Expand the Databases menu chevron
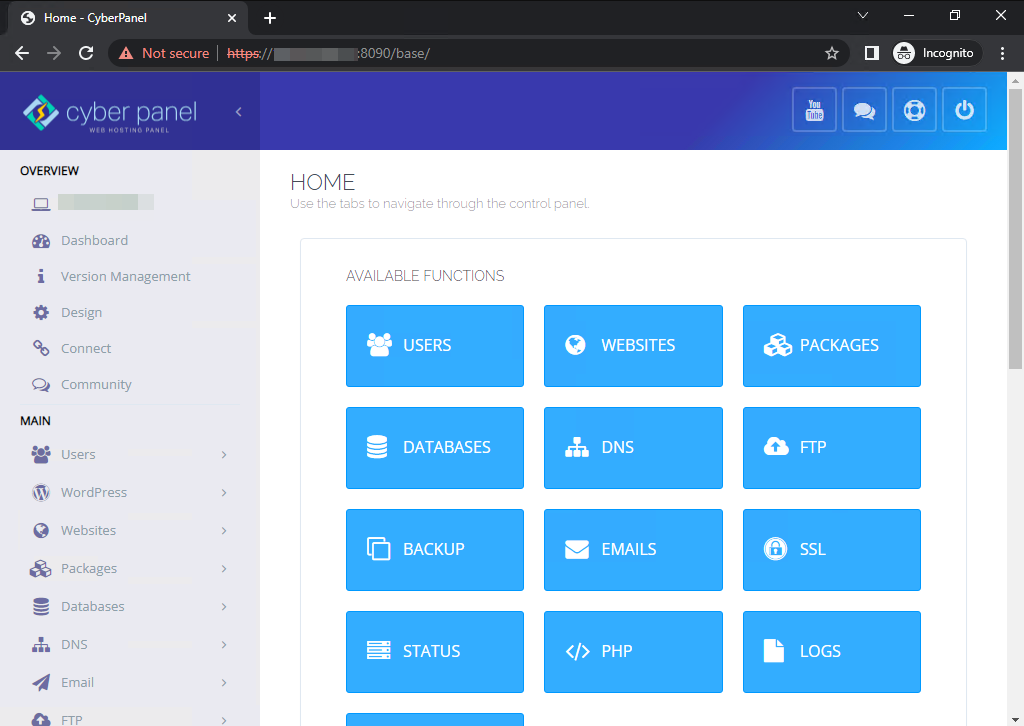Viewport: 1024px width, 726px height. click(224, 607)
